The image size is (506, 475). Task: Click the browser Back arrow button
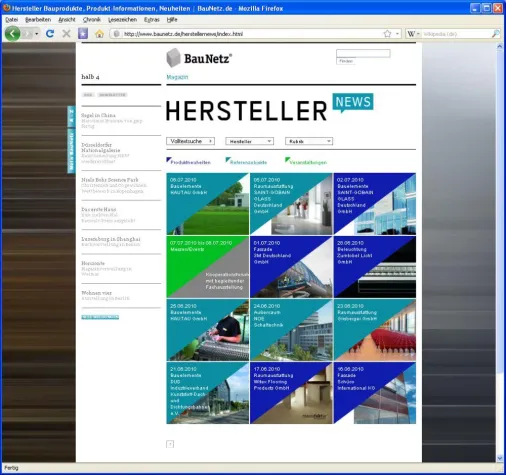click(x=13, y=34)
